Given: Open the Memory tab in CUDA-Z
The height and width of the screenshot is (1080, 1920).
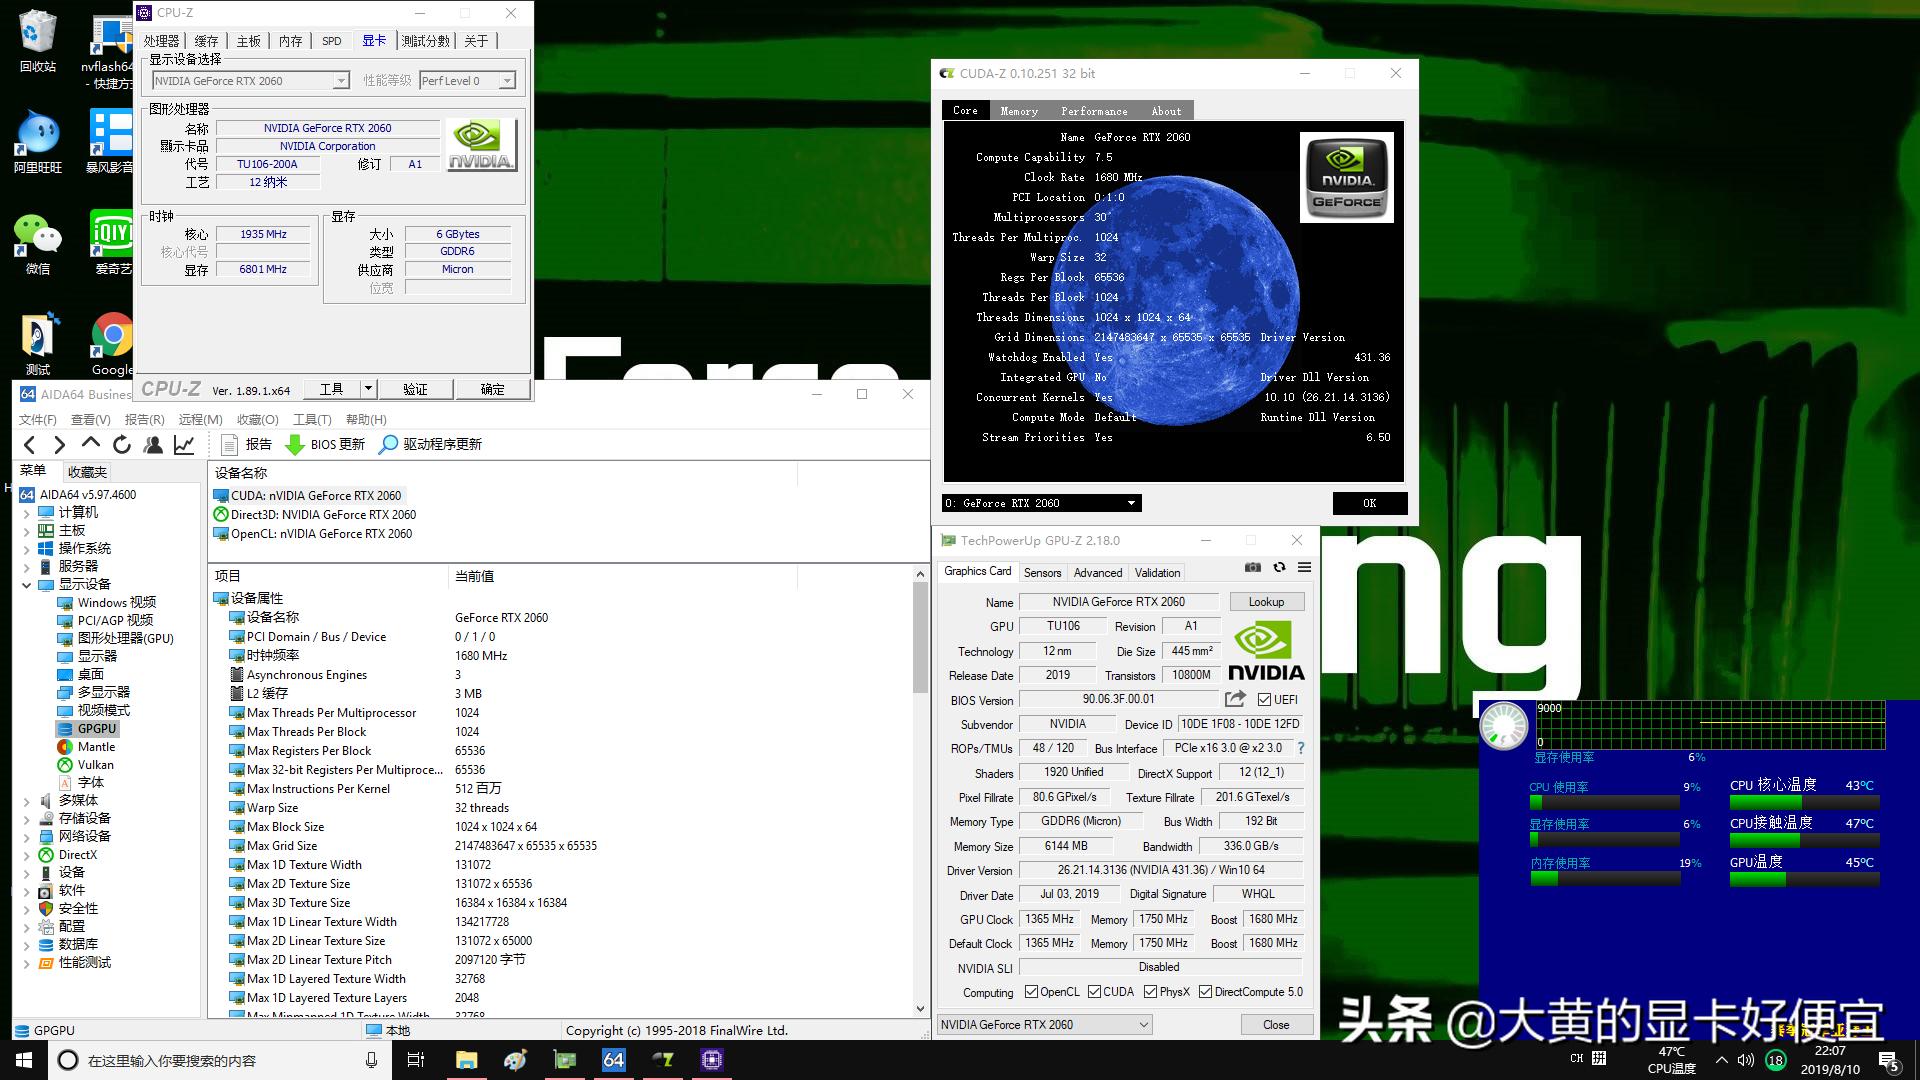Looking at the screenshot, I should [x=1019, y=110].
